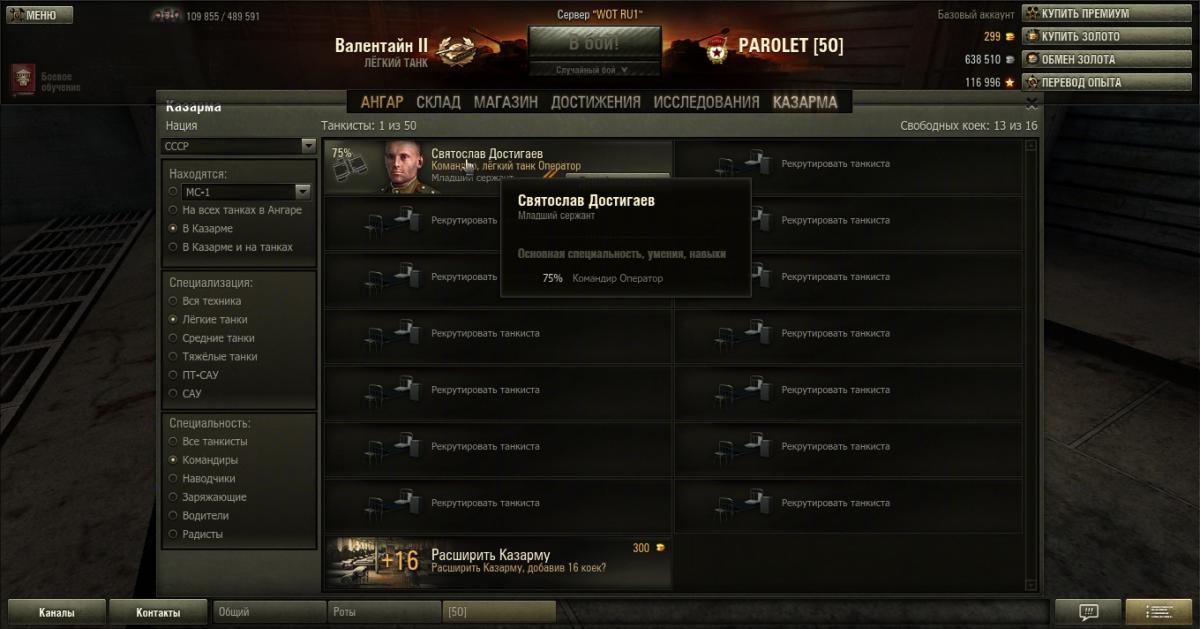This screenshot has width=1200, height=629.
Task: Switch to the МАГАЗИН tab
Action: 505,102
